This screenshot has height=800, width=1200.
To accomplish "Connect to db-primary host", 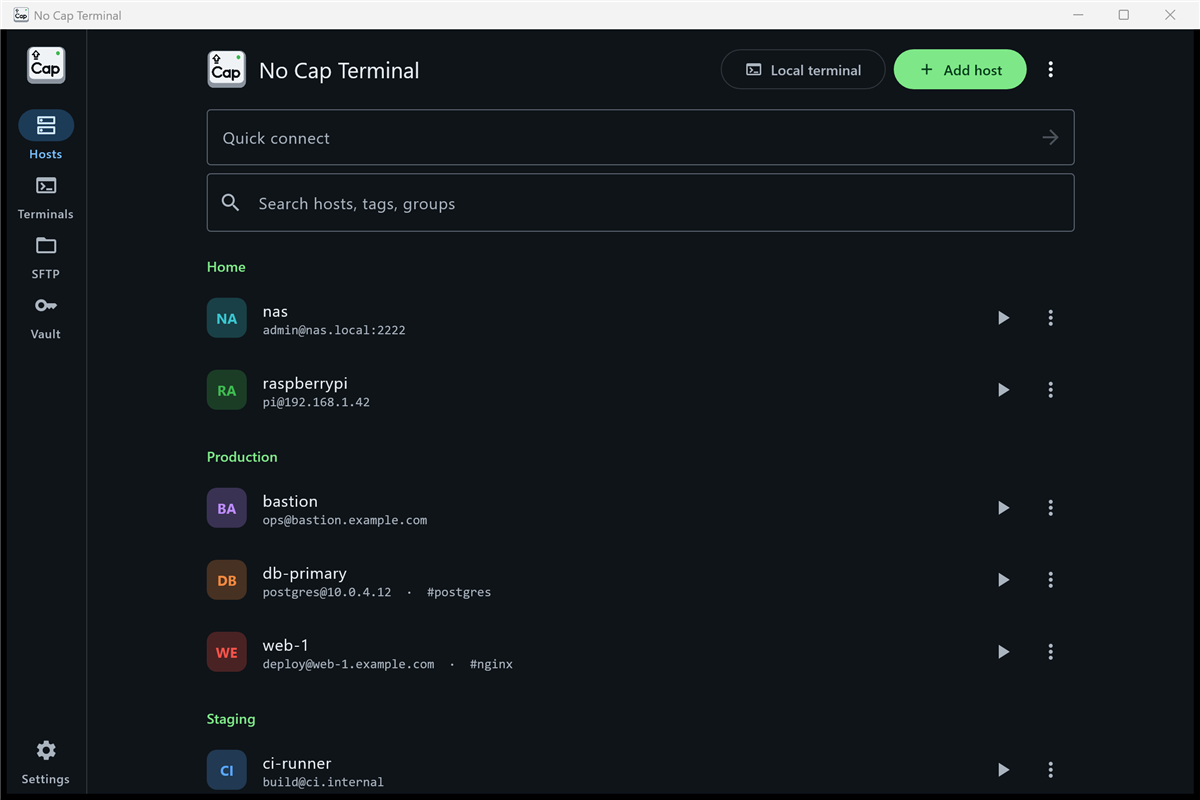I will click(1003, 580).
